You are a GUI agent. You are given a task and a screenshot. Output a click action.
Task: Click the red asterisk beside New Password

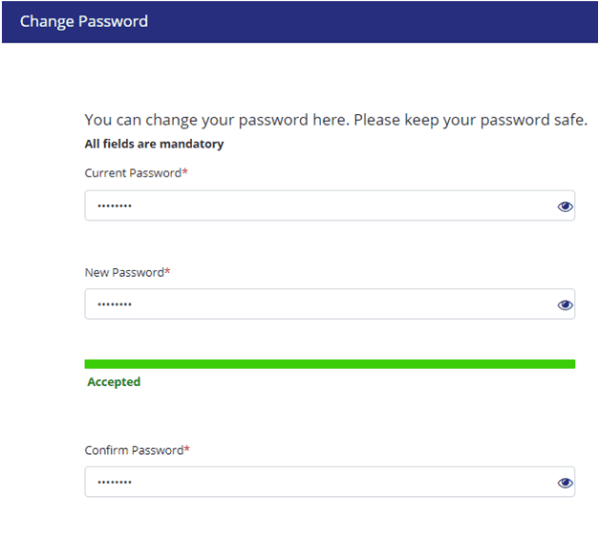tap(167, 271)
